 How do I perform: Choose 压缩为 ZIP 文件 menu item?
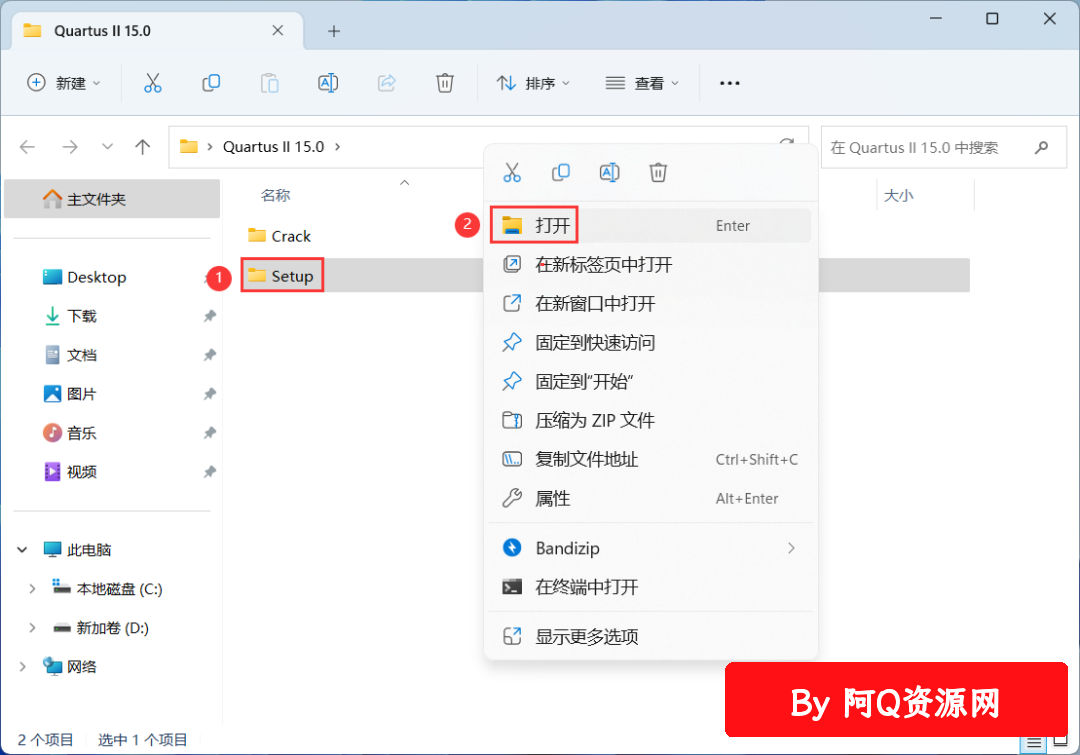coord(650,420)
